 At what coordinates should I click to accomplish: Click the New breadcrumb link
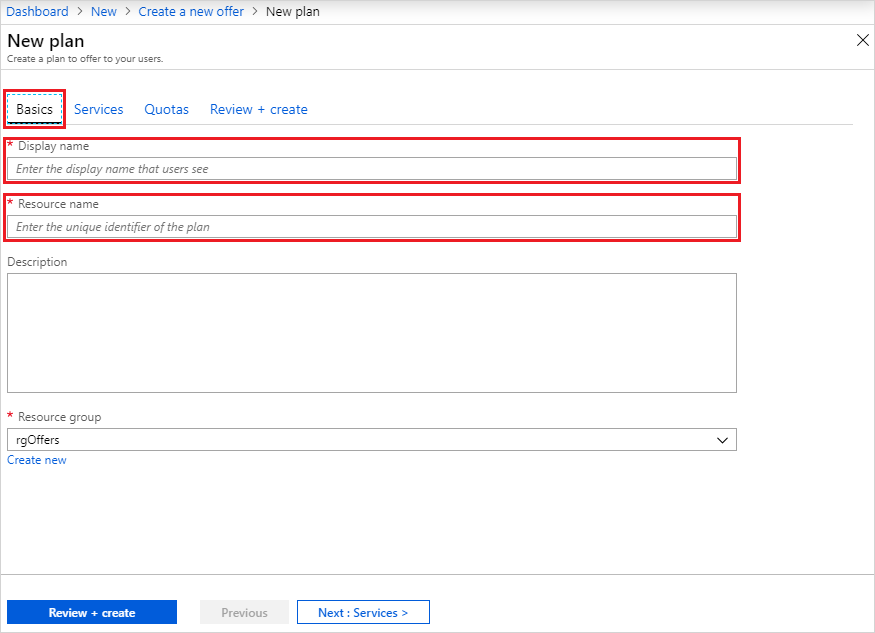[103, 11]
